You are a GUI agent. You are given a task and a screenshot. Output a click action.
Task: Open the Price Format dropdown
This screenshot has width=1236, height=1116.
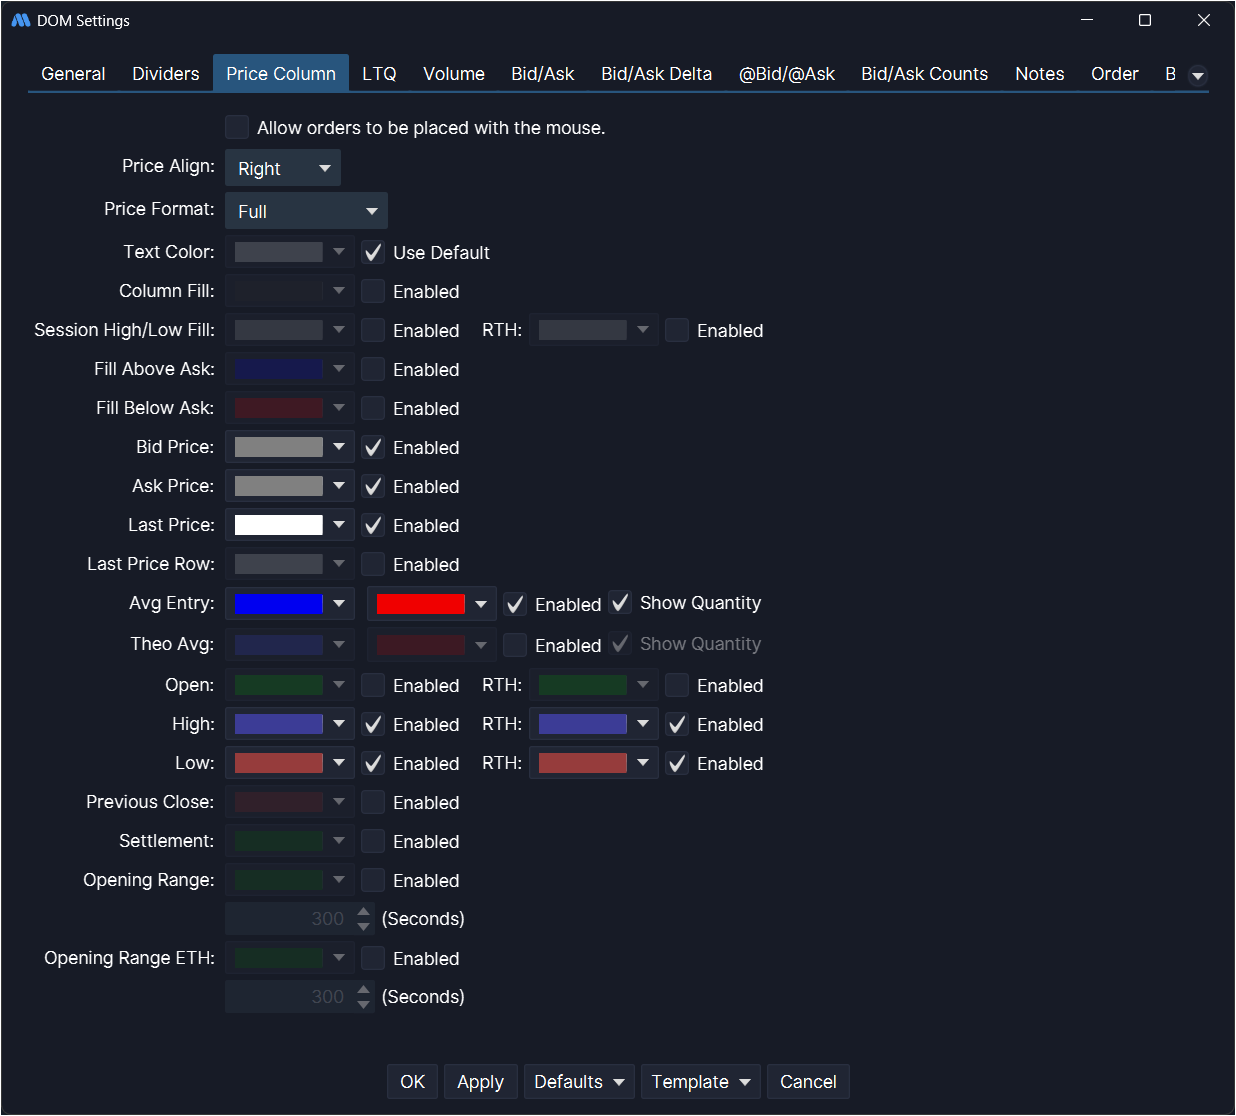[306, 211]
